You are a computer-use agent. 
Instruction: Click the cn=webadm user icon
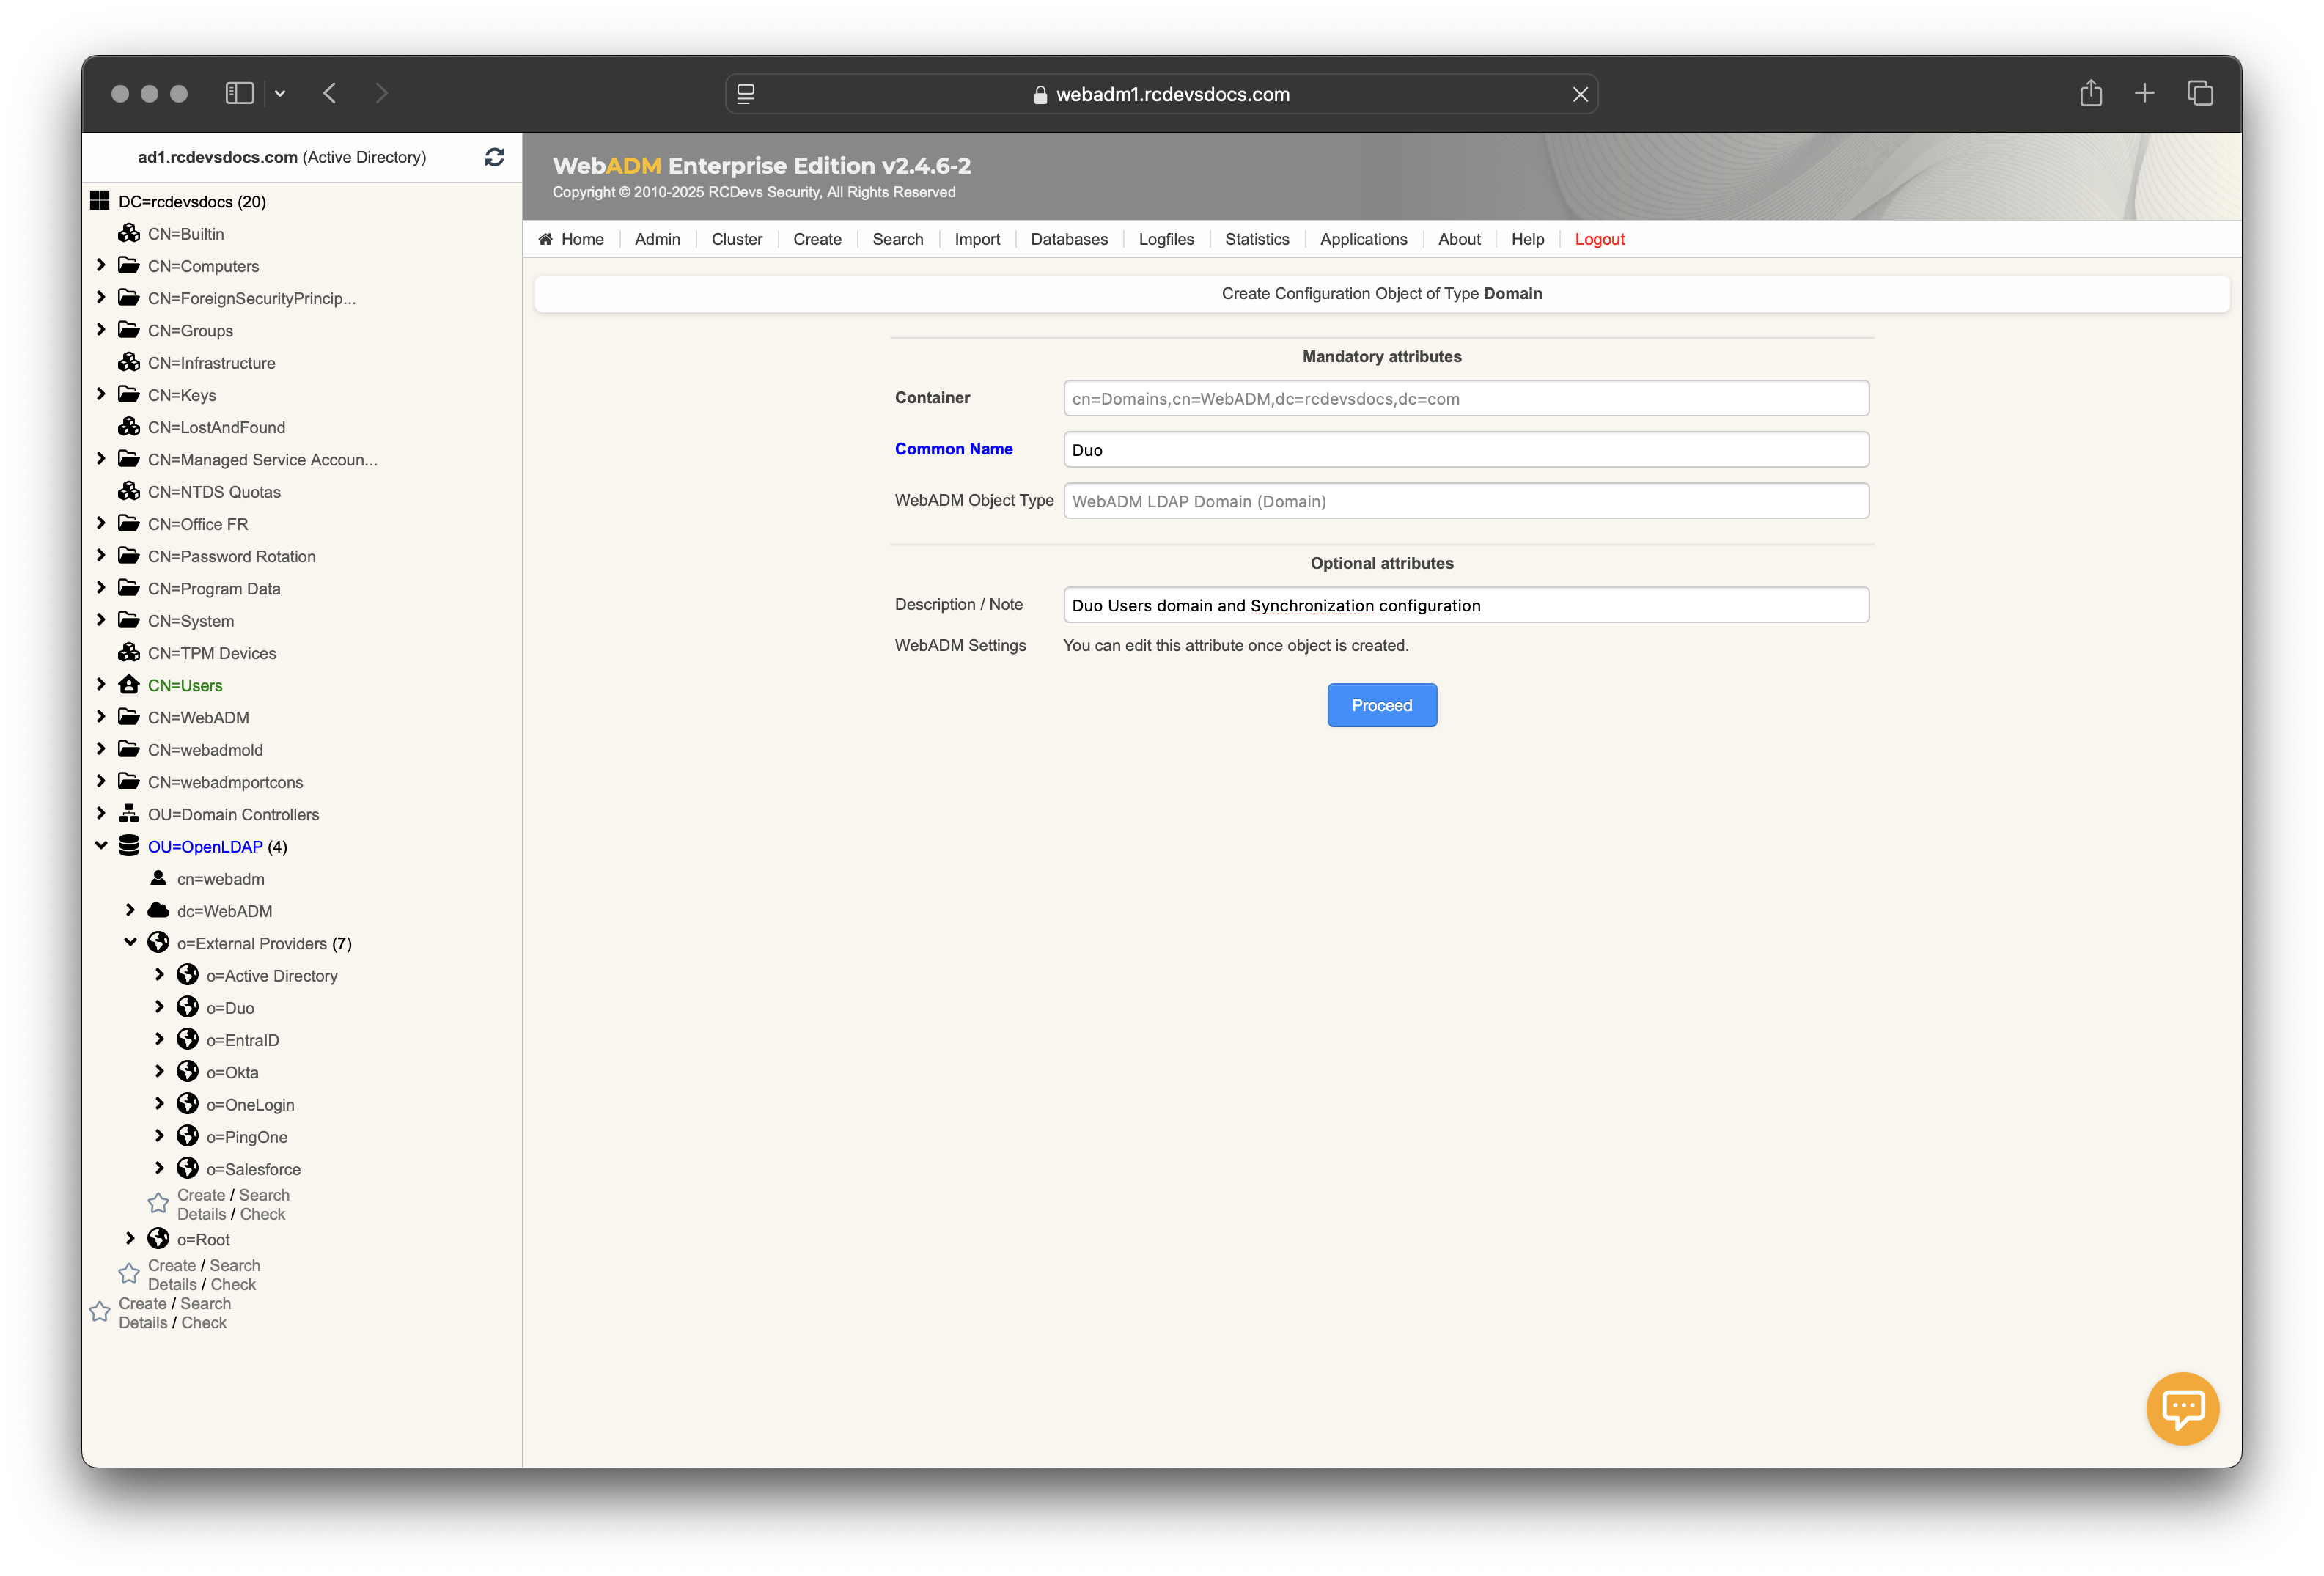158,878
